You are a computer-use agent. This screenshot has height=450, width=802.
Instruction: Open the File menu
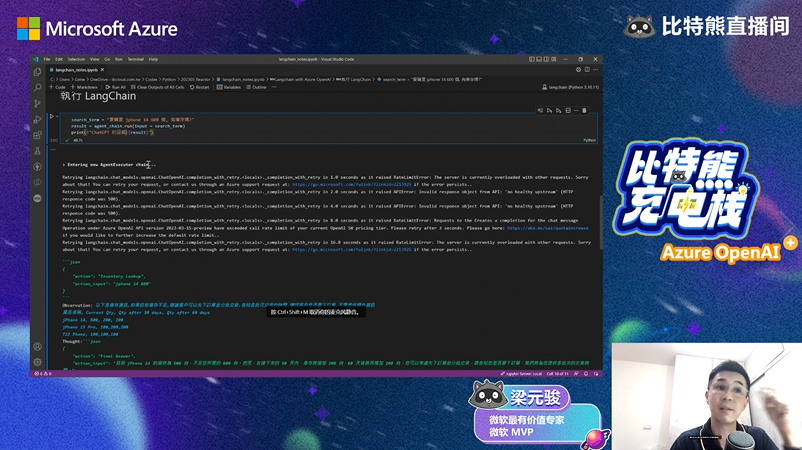click(47, 59)
